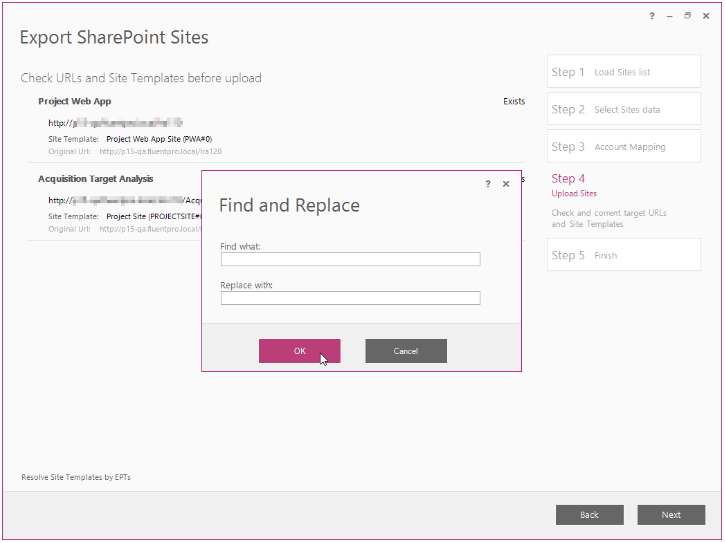Go to Step 2 Select Sites data
The image size is (725, 543).
tap(624, 109)
